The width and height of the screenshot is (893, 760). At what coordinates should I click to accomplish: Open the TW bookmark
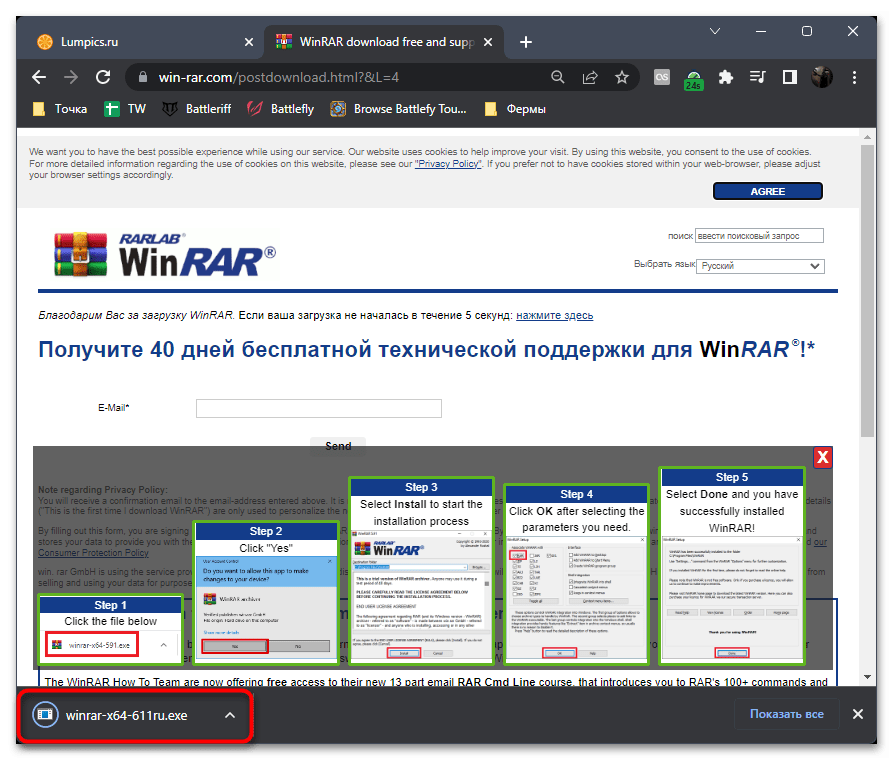click(x=125, y=109)
